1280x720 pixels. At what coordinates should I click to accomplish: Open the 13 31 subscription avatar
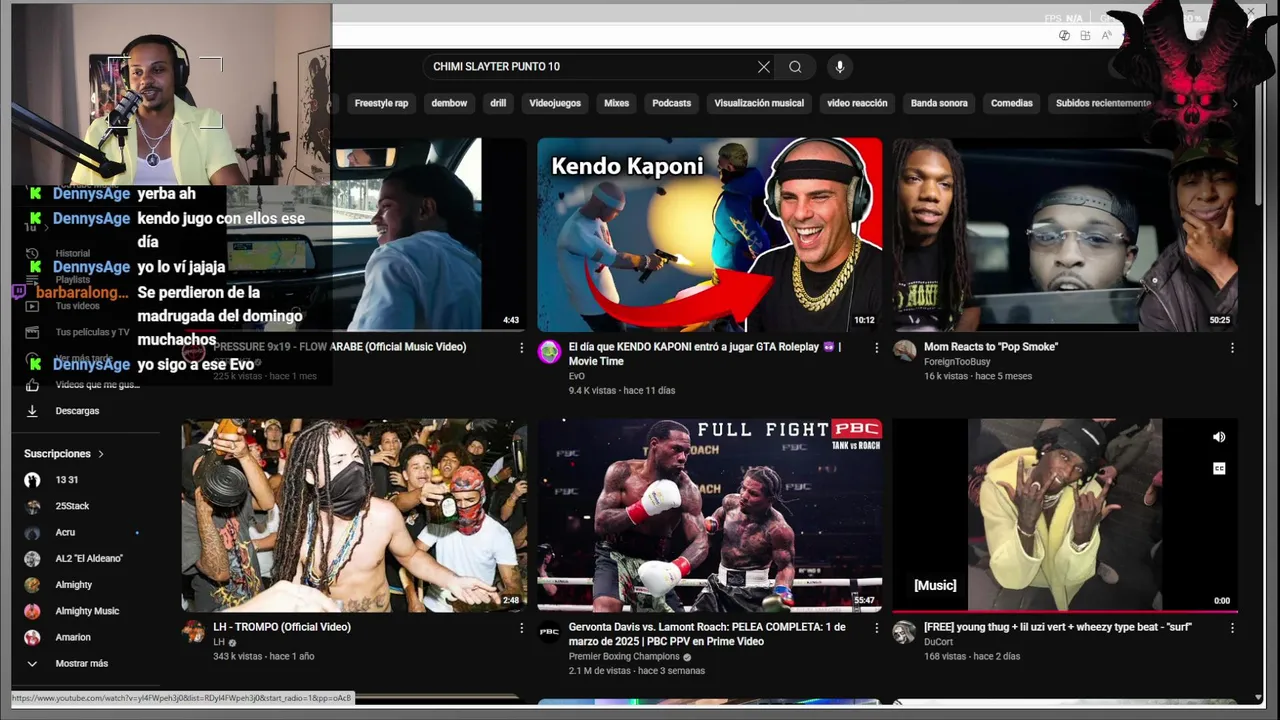[32, 480]
